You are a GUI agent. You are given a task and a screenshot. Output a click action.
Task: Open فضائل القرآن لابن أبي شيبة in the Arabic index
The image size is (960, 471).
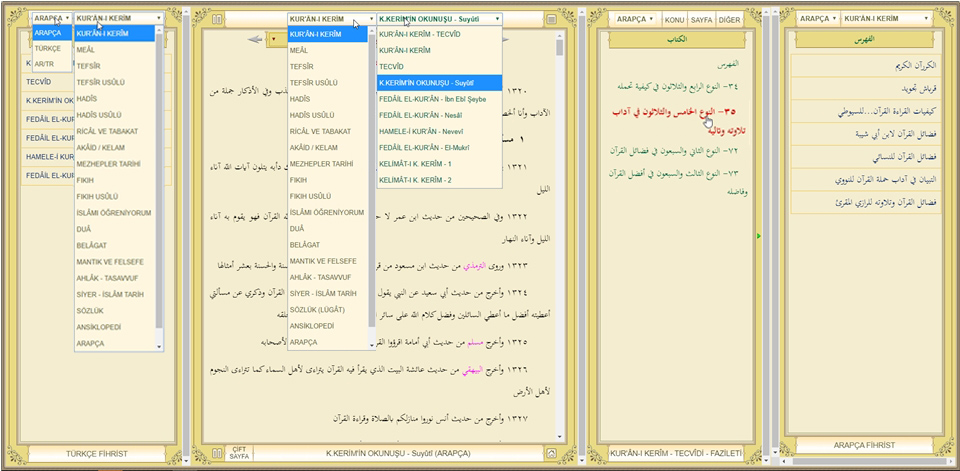[x=866, y=134]
